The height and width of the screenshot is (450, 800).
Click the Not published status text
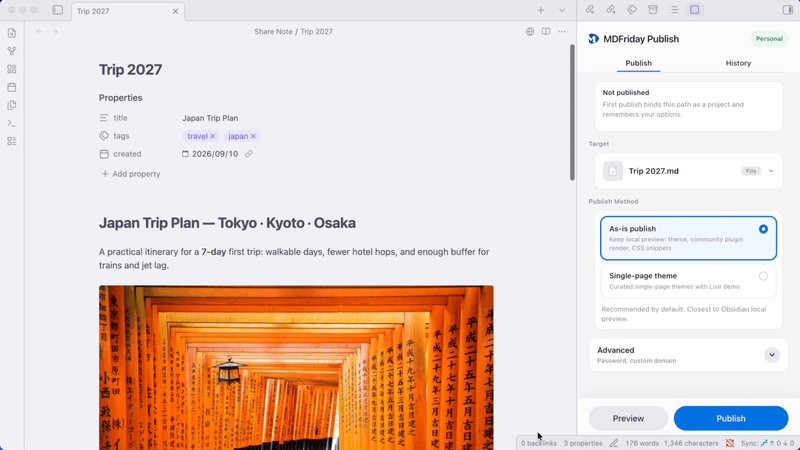626,92
